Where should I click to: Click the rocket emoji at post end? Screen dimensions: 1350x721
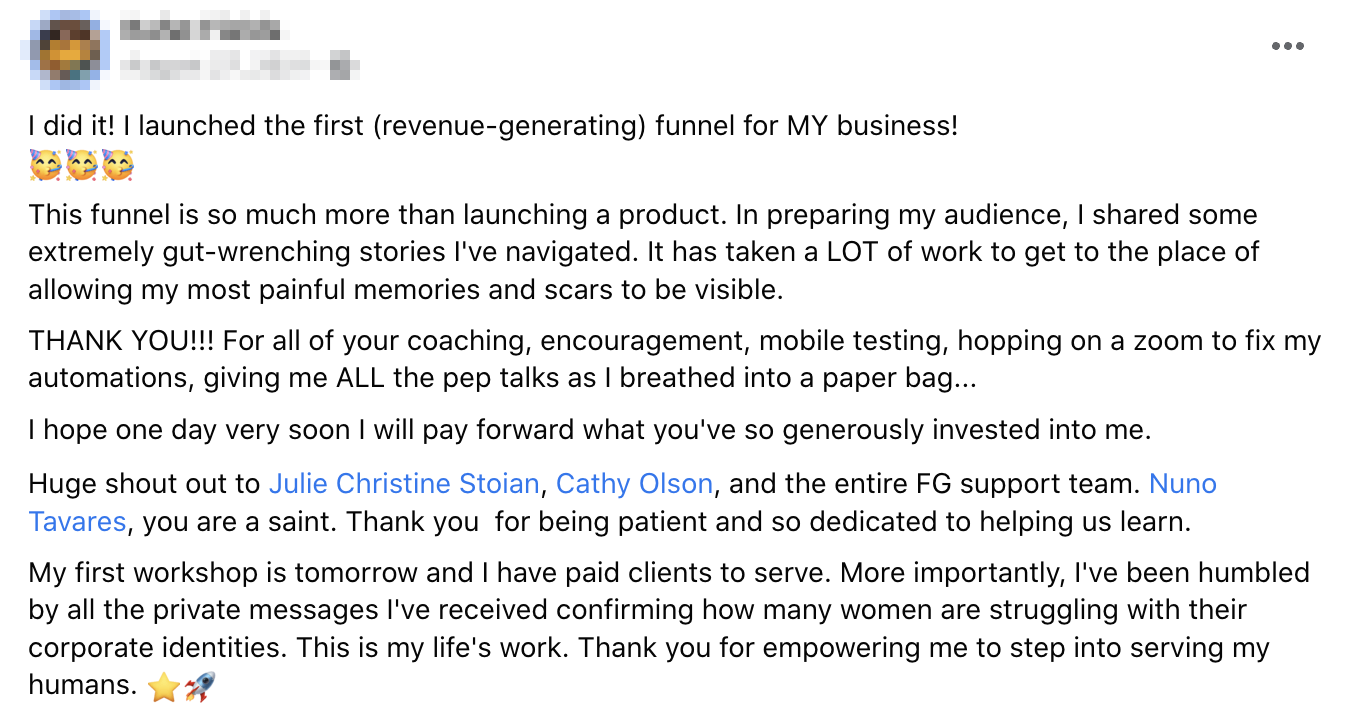coord(199,686)
